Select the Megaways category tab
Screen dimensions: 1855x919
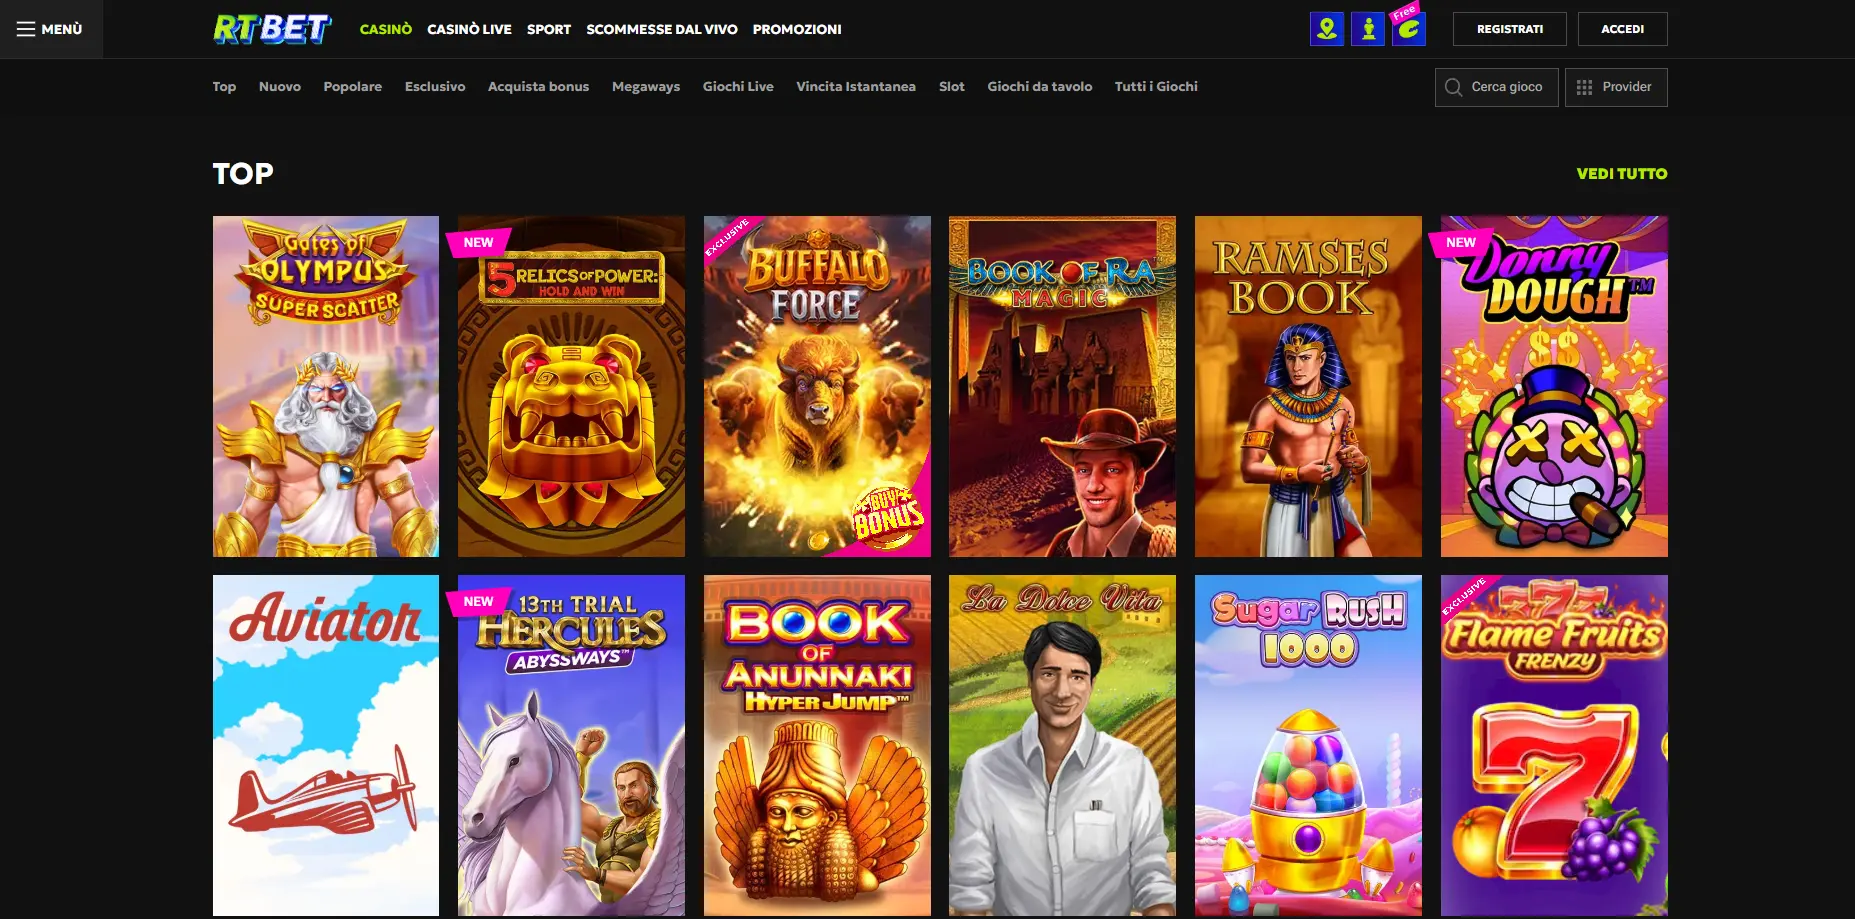click(645, 87)
